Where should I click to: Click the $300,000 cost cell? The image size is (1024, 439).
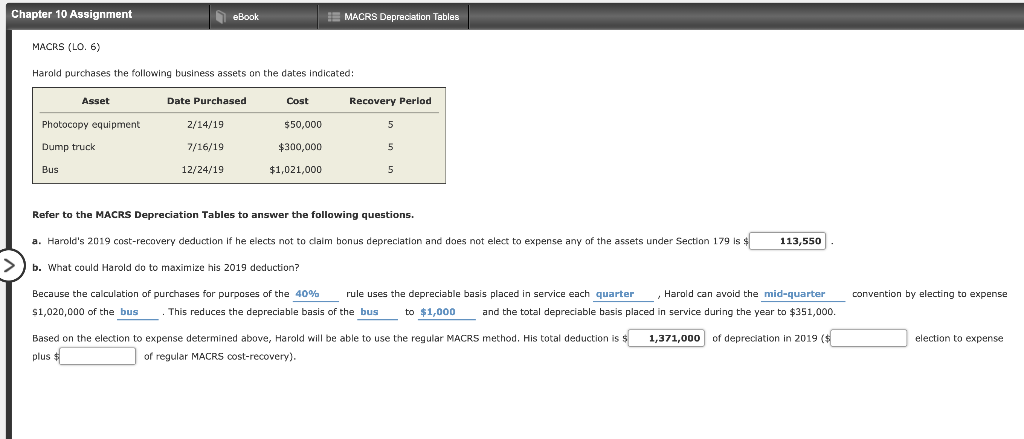coord(300,147)
